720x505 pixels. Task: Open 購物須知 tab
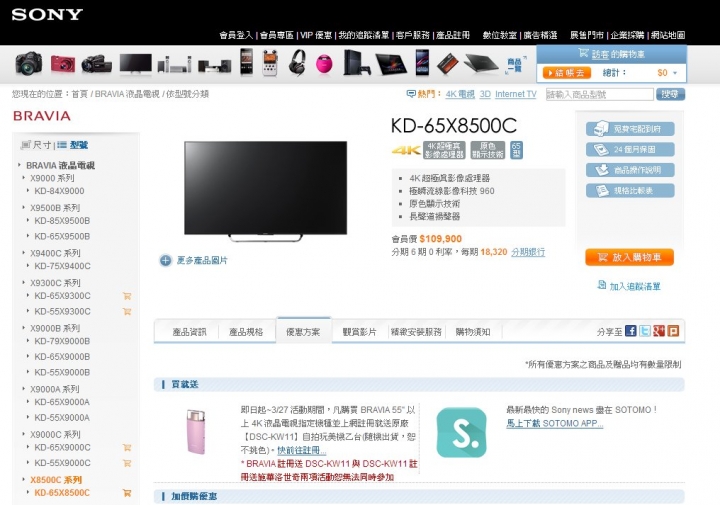pos(473,332)
